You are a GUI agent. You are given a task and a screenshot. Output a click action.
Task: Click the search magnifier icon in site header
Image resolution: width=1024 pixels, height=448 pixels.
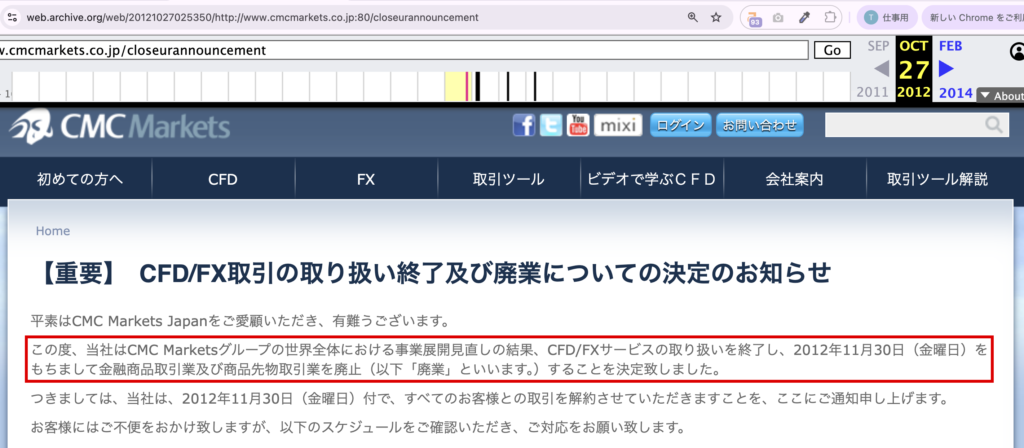(x=995, y=125)
